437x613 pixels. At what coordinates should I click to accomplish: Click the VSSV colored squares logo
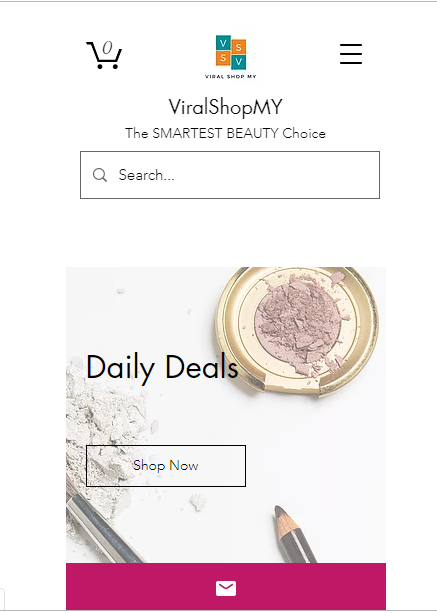coord(231,52)
